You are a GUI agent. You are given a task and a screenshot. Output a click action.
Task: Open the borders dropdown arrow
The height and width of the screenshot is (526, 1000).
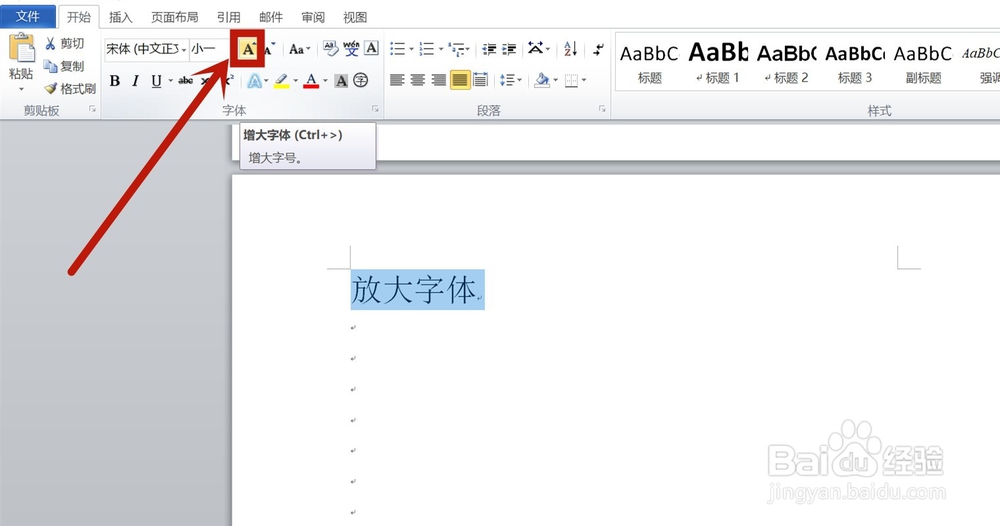(x=584, y=80)
